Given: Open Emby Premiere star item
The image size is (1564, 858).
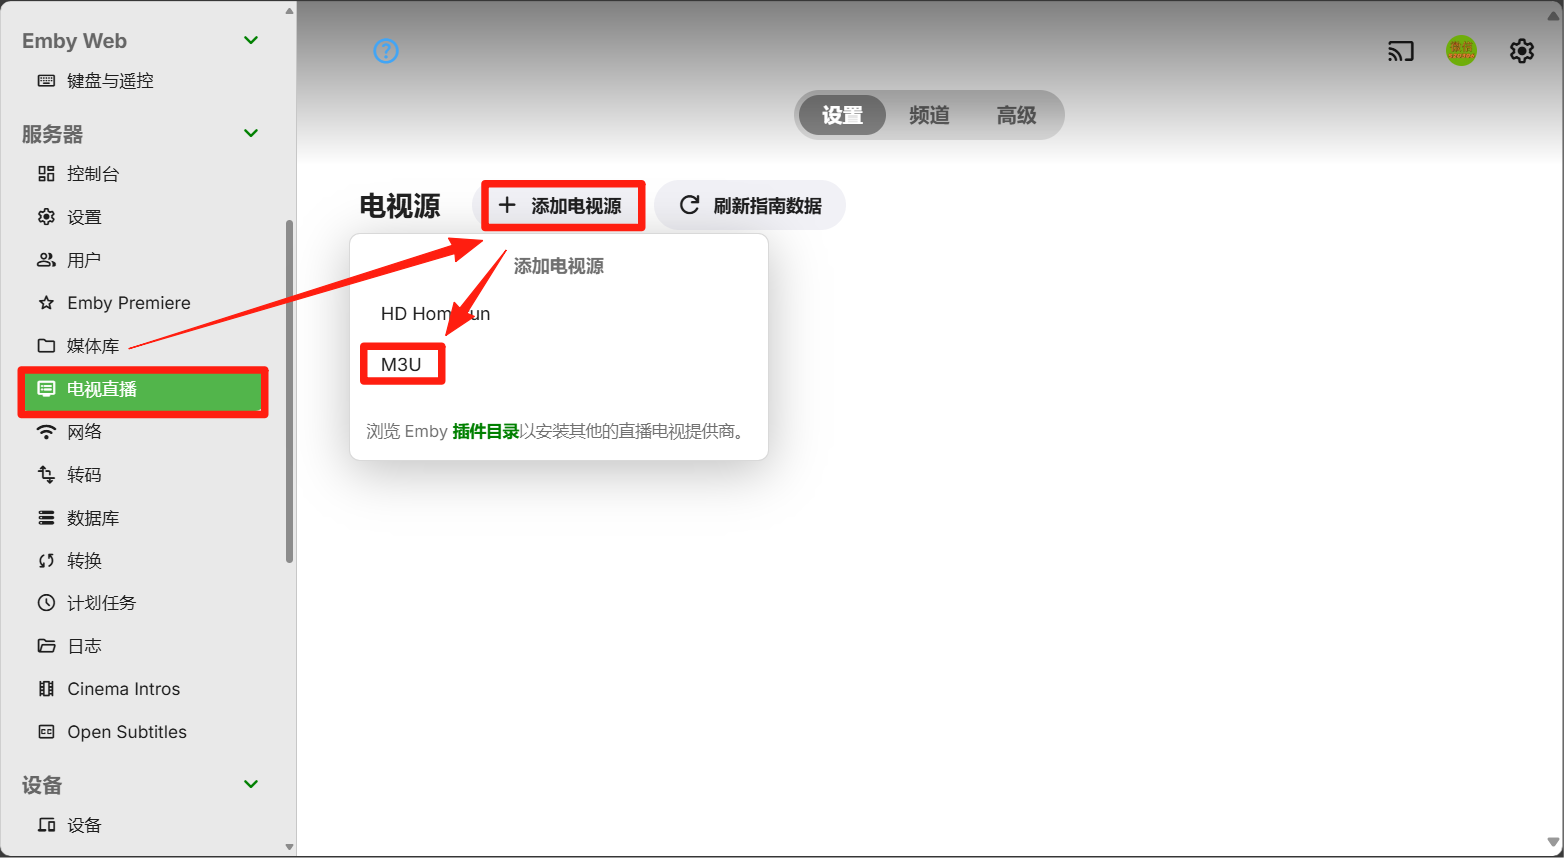Looking at the screenshot, I should coord(128,303).
